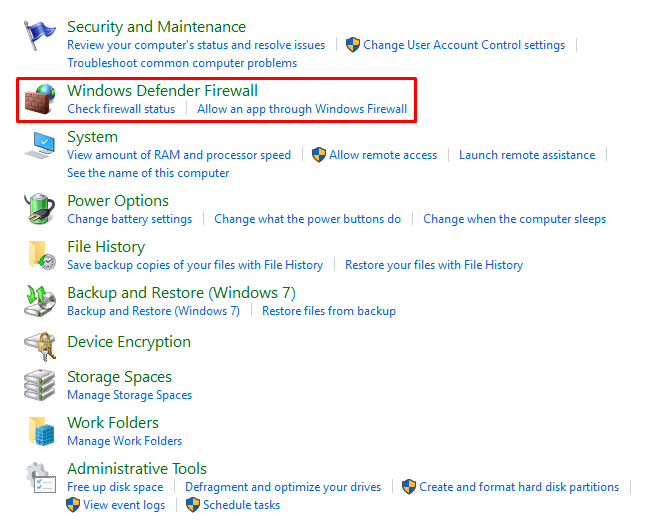
Task: Click the Backup and Restore icon
Action: click(x=39, y=301)
